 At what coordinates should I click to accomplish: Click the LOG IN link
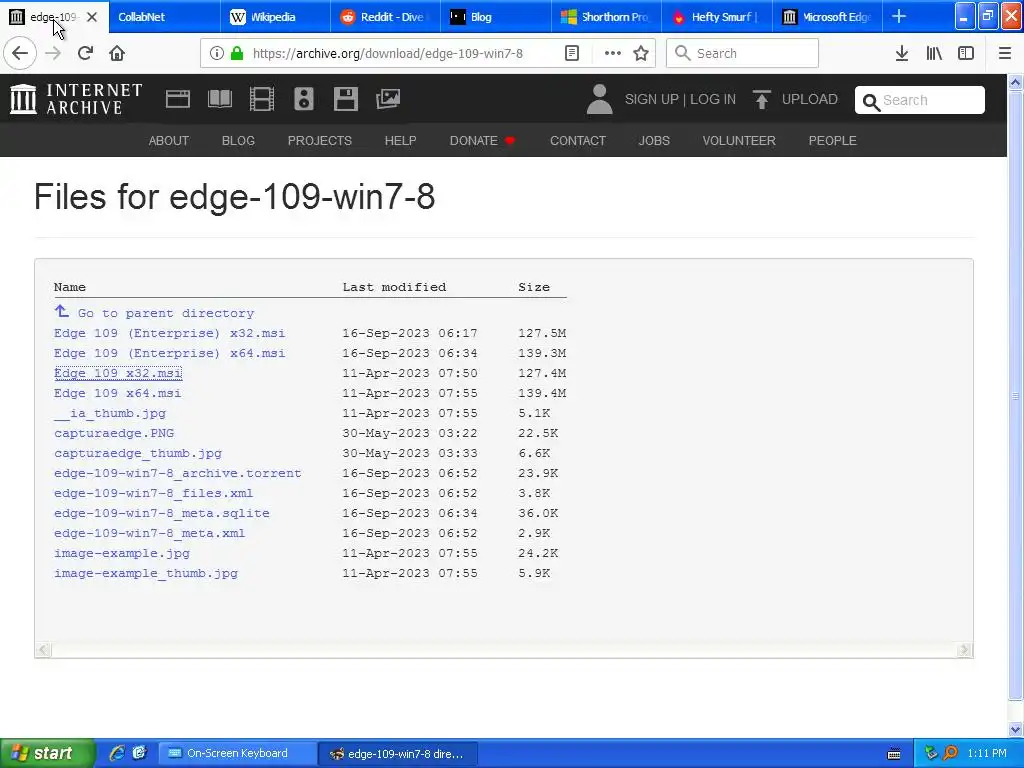pos(713,99)
